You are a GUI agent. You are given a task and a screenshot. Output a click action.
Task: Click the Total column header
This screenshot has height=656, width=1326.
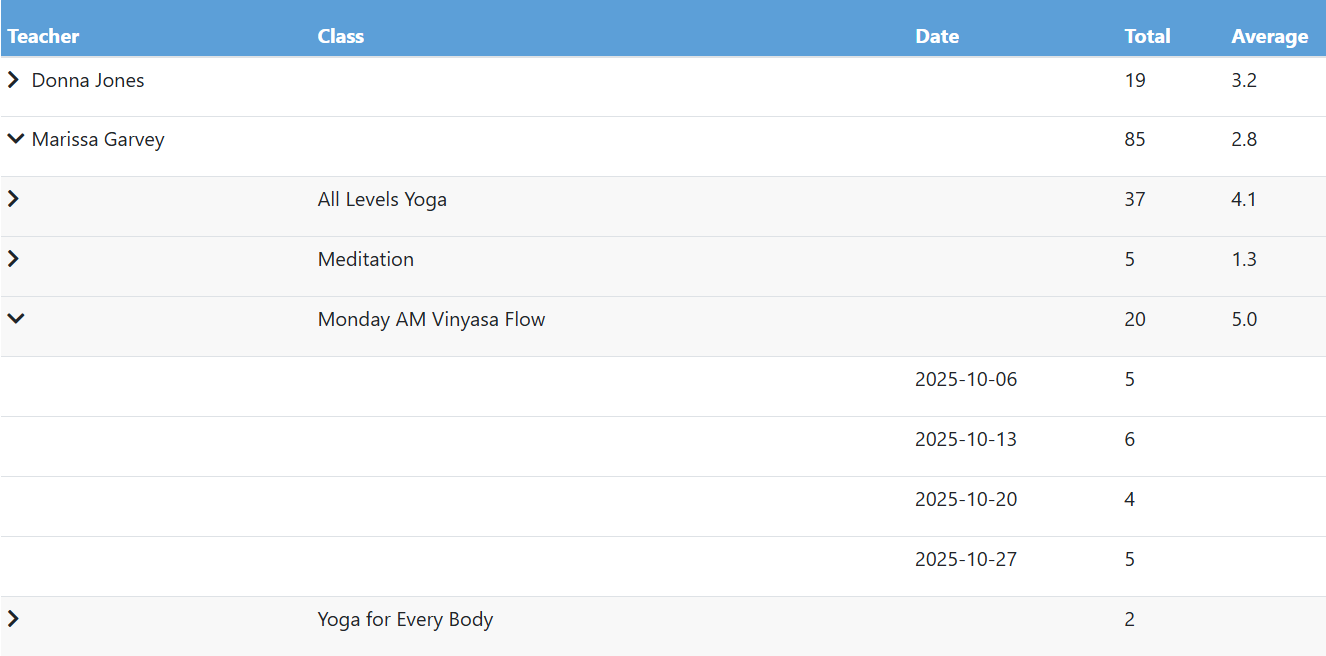click(1147, 36)
